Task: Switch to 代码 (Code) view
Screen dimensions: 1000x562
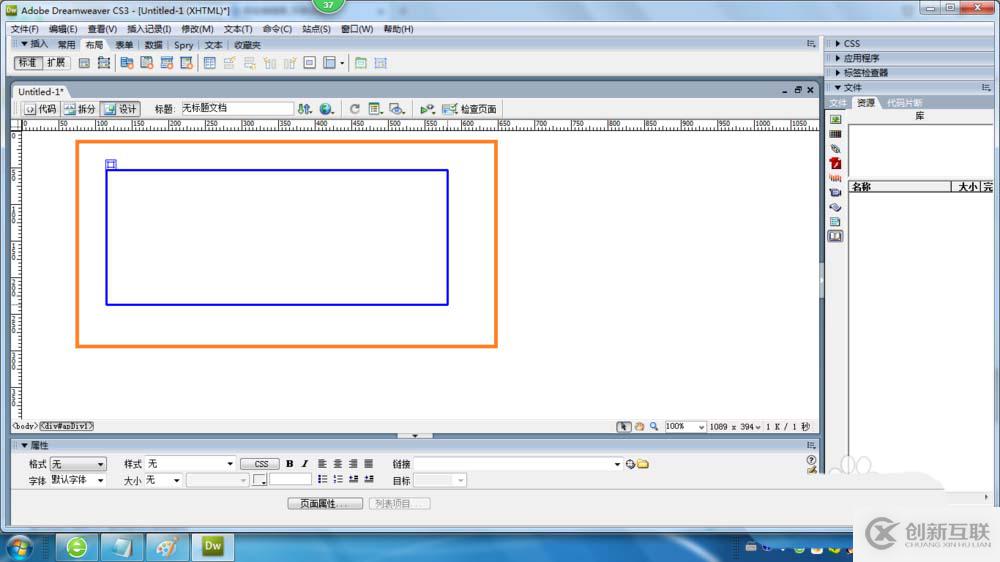Action: [x=40, y=109]
